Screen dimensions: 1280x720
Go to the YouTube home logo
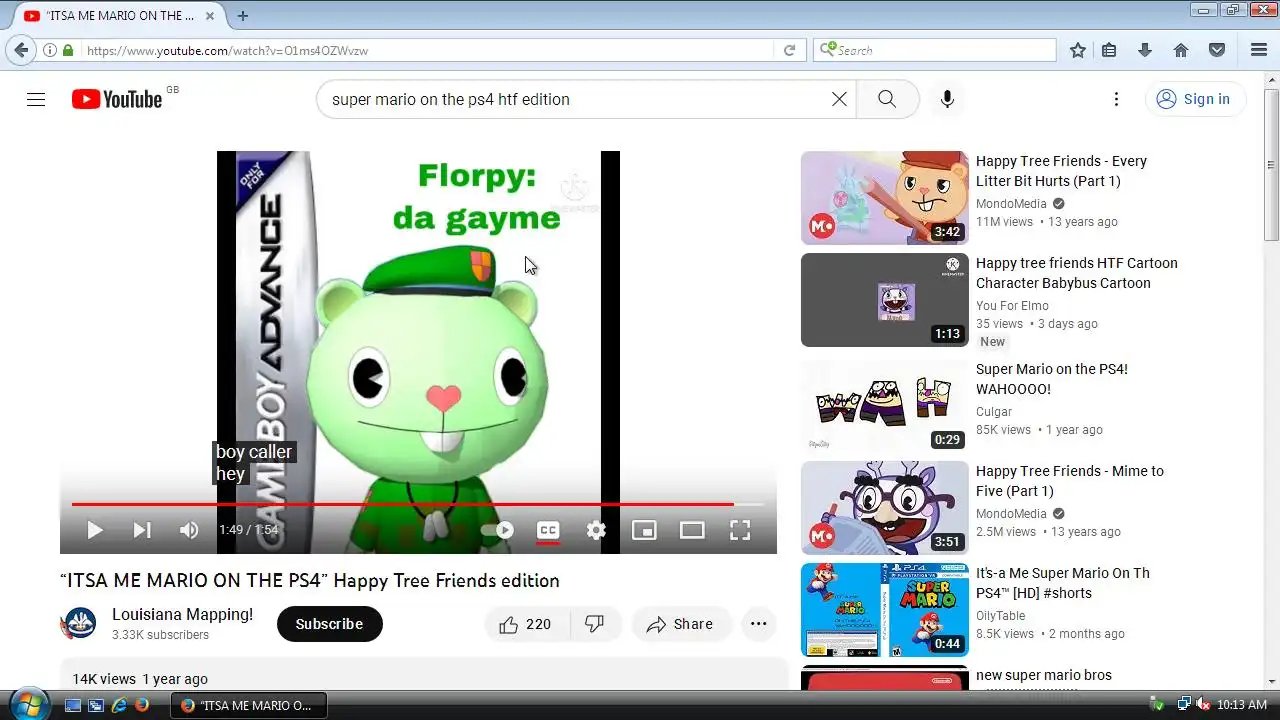(117, 99)
